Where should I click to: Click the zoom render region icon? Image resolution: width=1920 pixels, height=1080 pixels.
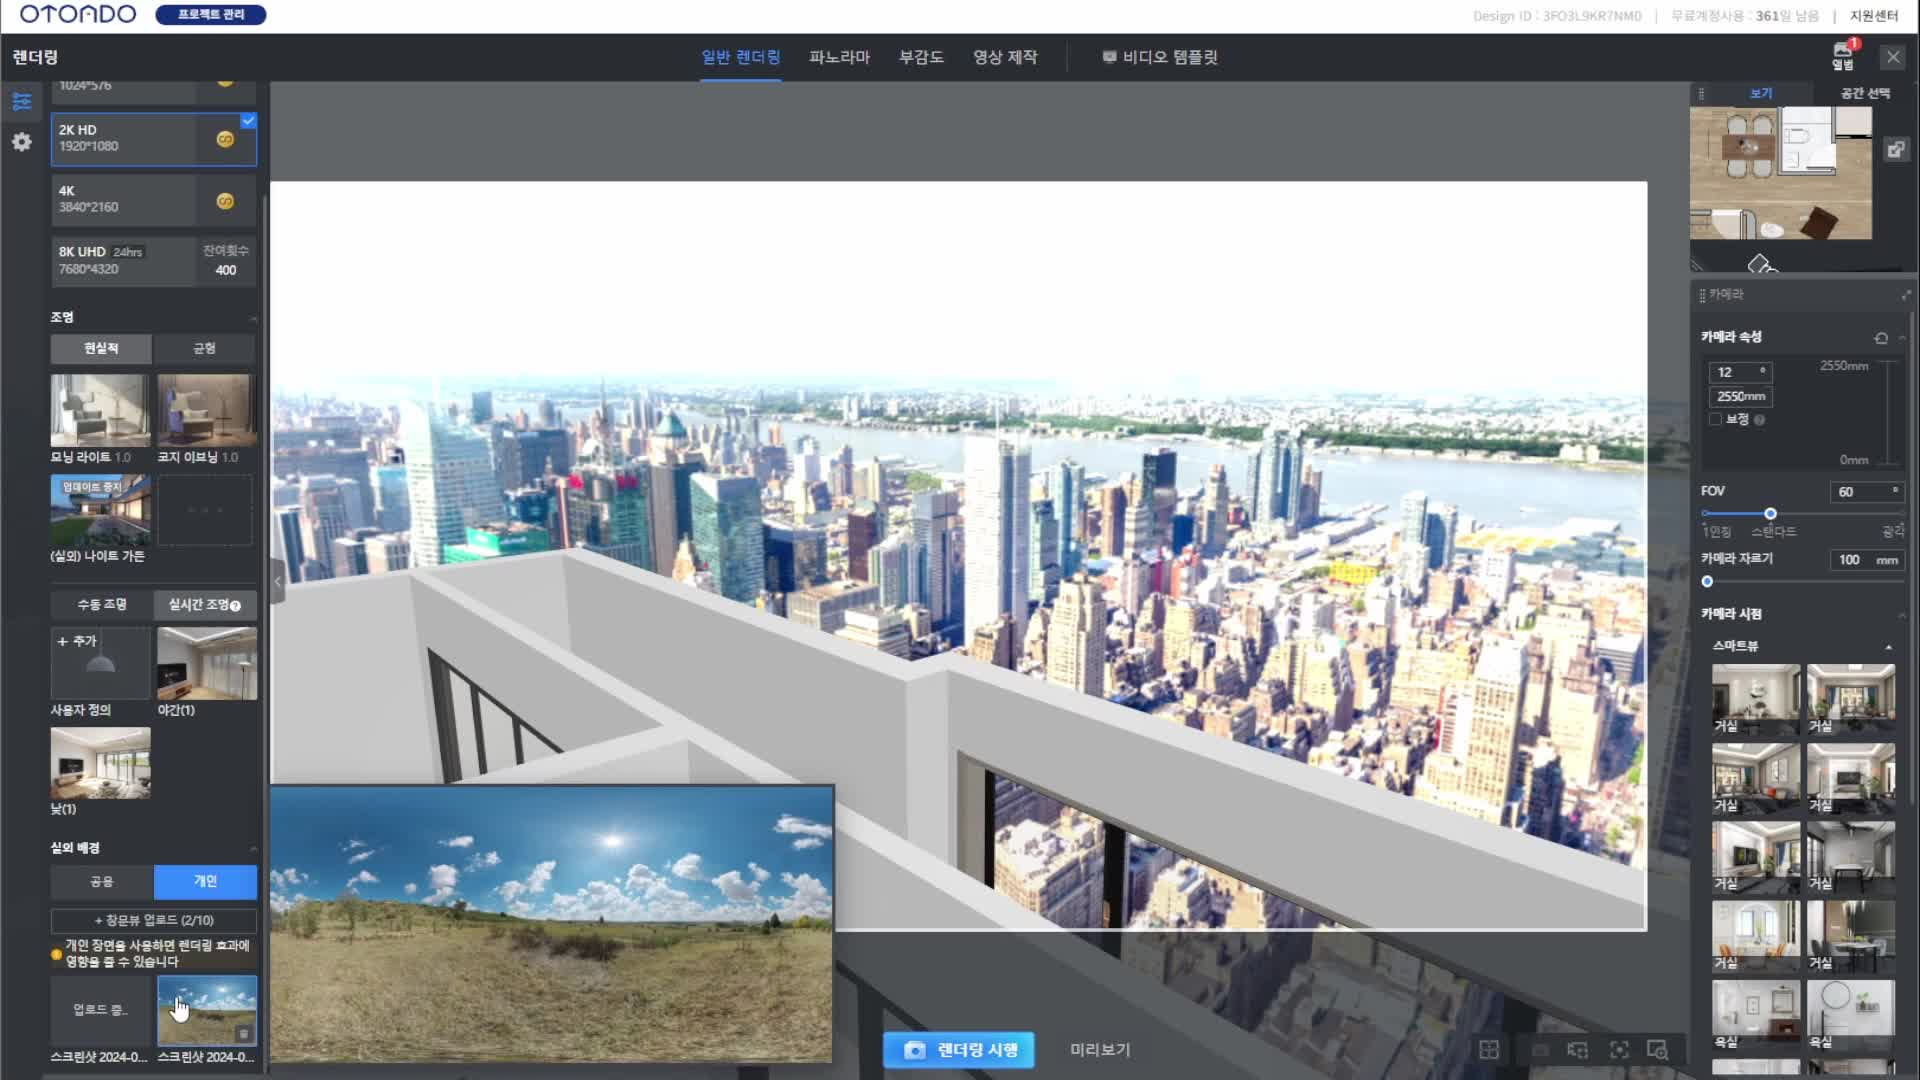click(x=1657, y=1050)
